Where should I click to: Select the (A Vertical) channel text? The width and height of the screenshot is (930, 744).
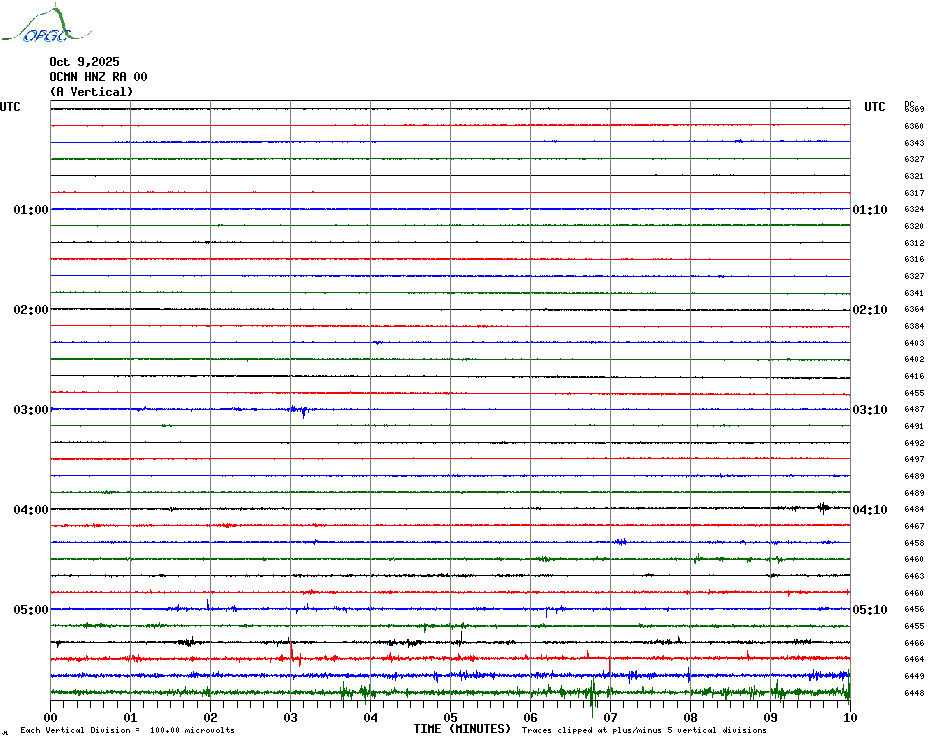pos(91,92)
